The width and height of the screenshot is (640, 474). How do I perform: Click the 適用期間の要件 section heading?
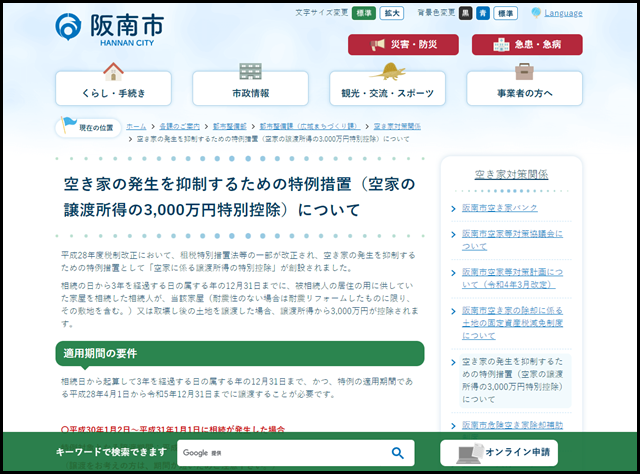(x=240, y=354)
